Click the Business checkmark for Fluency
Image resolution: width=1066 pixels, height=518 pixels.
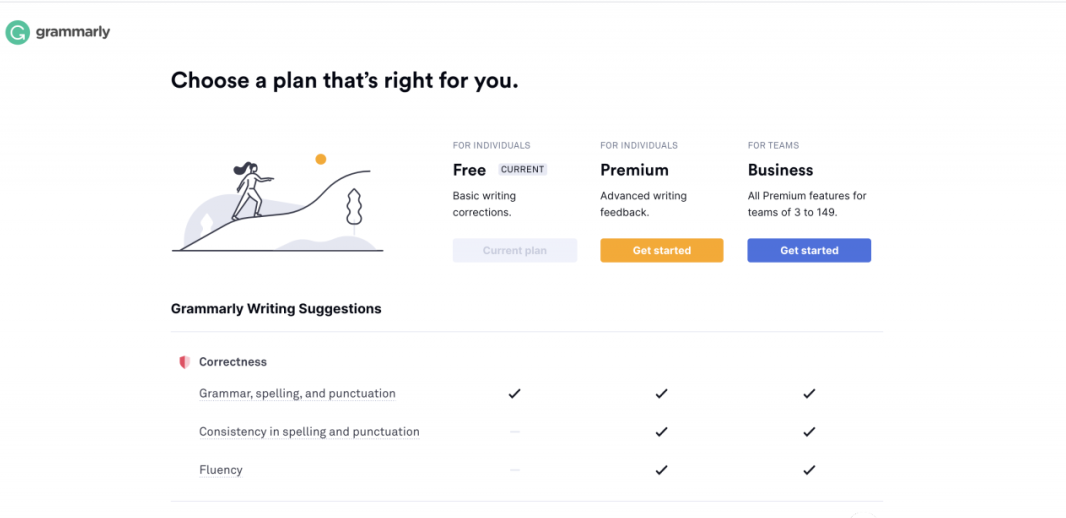pyautogui.click(x=809, y=470)
